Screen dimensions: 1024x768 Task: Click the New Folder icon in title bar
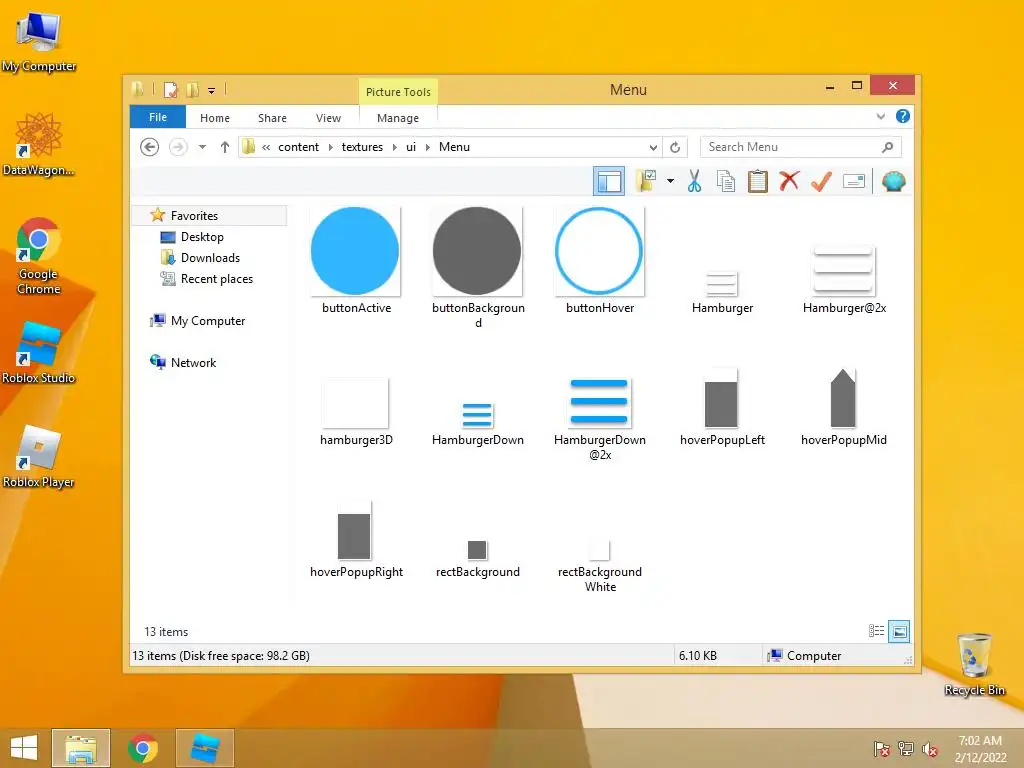click(x=193, y=89)
